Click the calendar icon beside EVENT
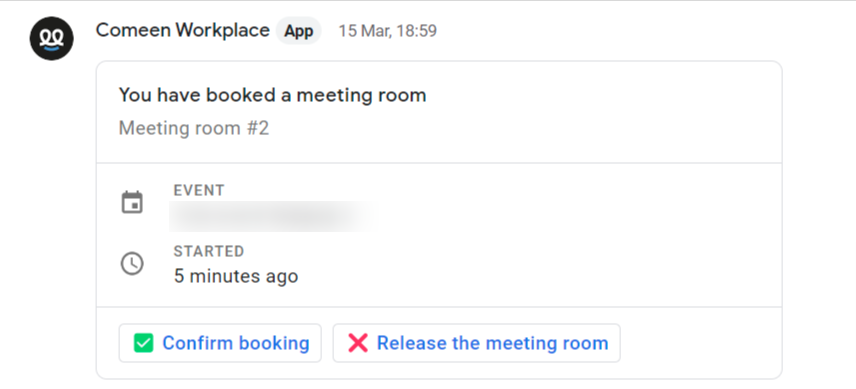This screenshot has width=856, height=389. (x=132, y=202)
